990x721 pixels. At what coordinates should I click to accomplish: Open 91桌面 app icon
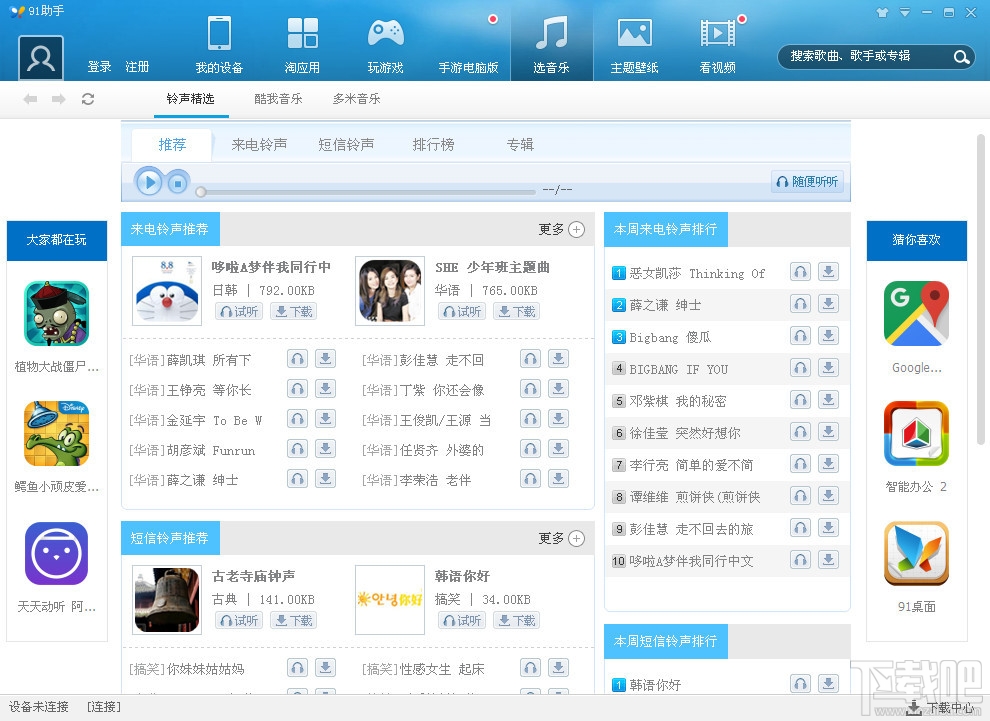[916, 554]
